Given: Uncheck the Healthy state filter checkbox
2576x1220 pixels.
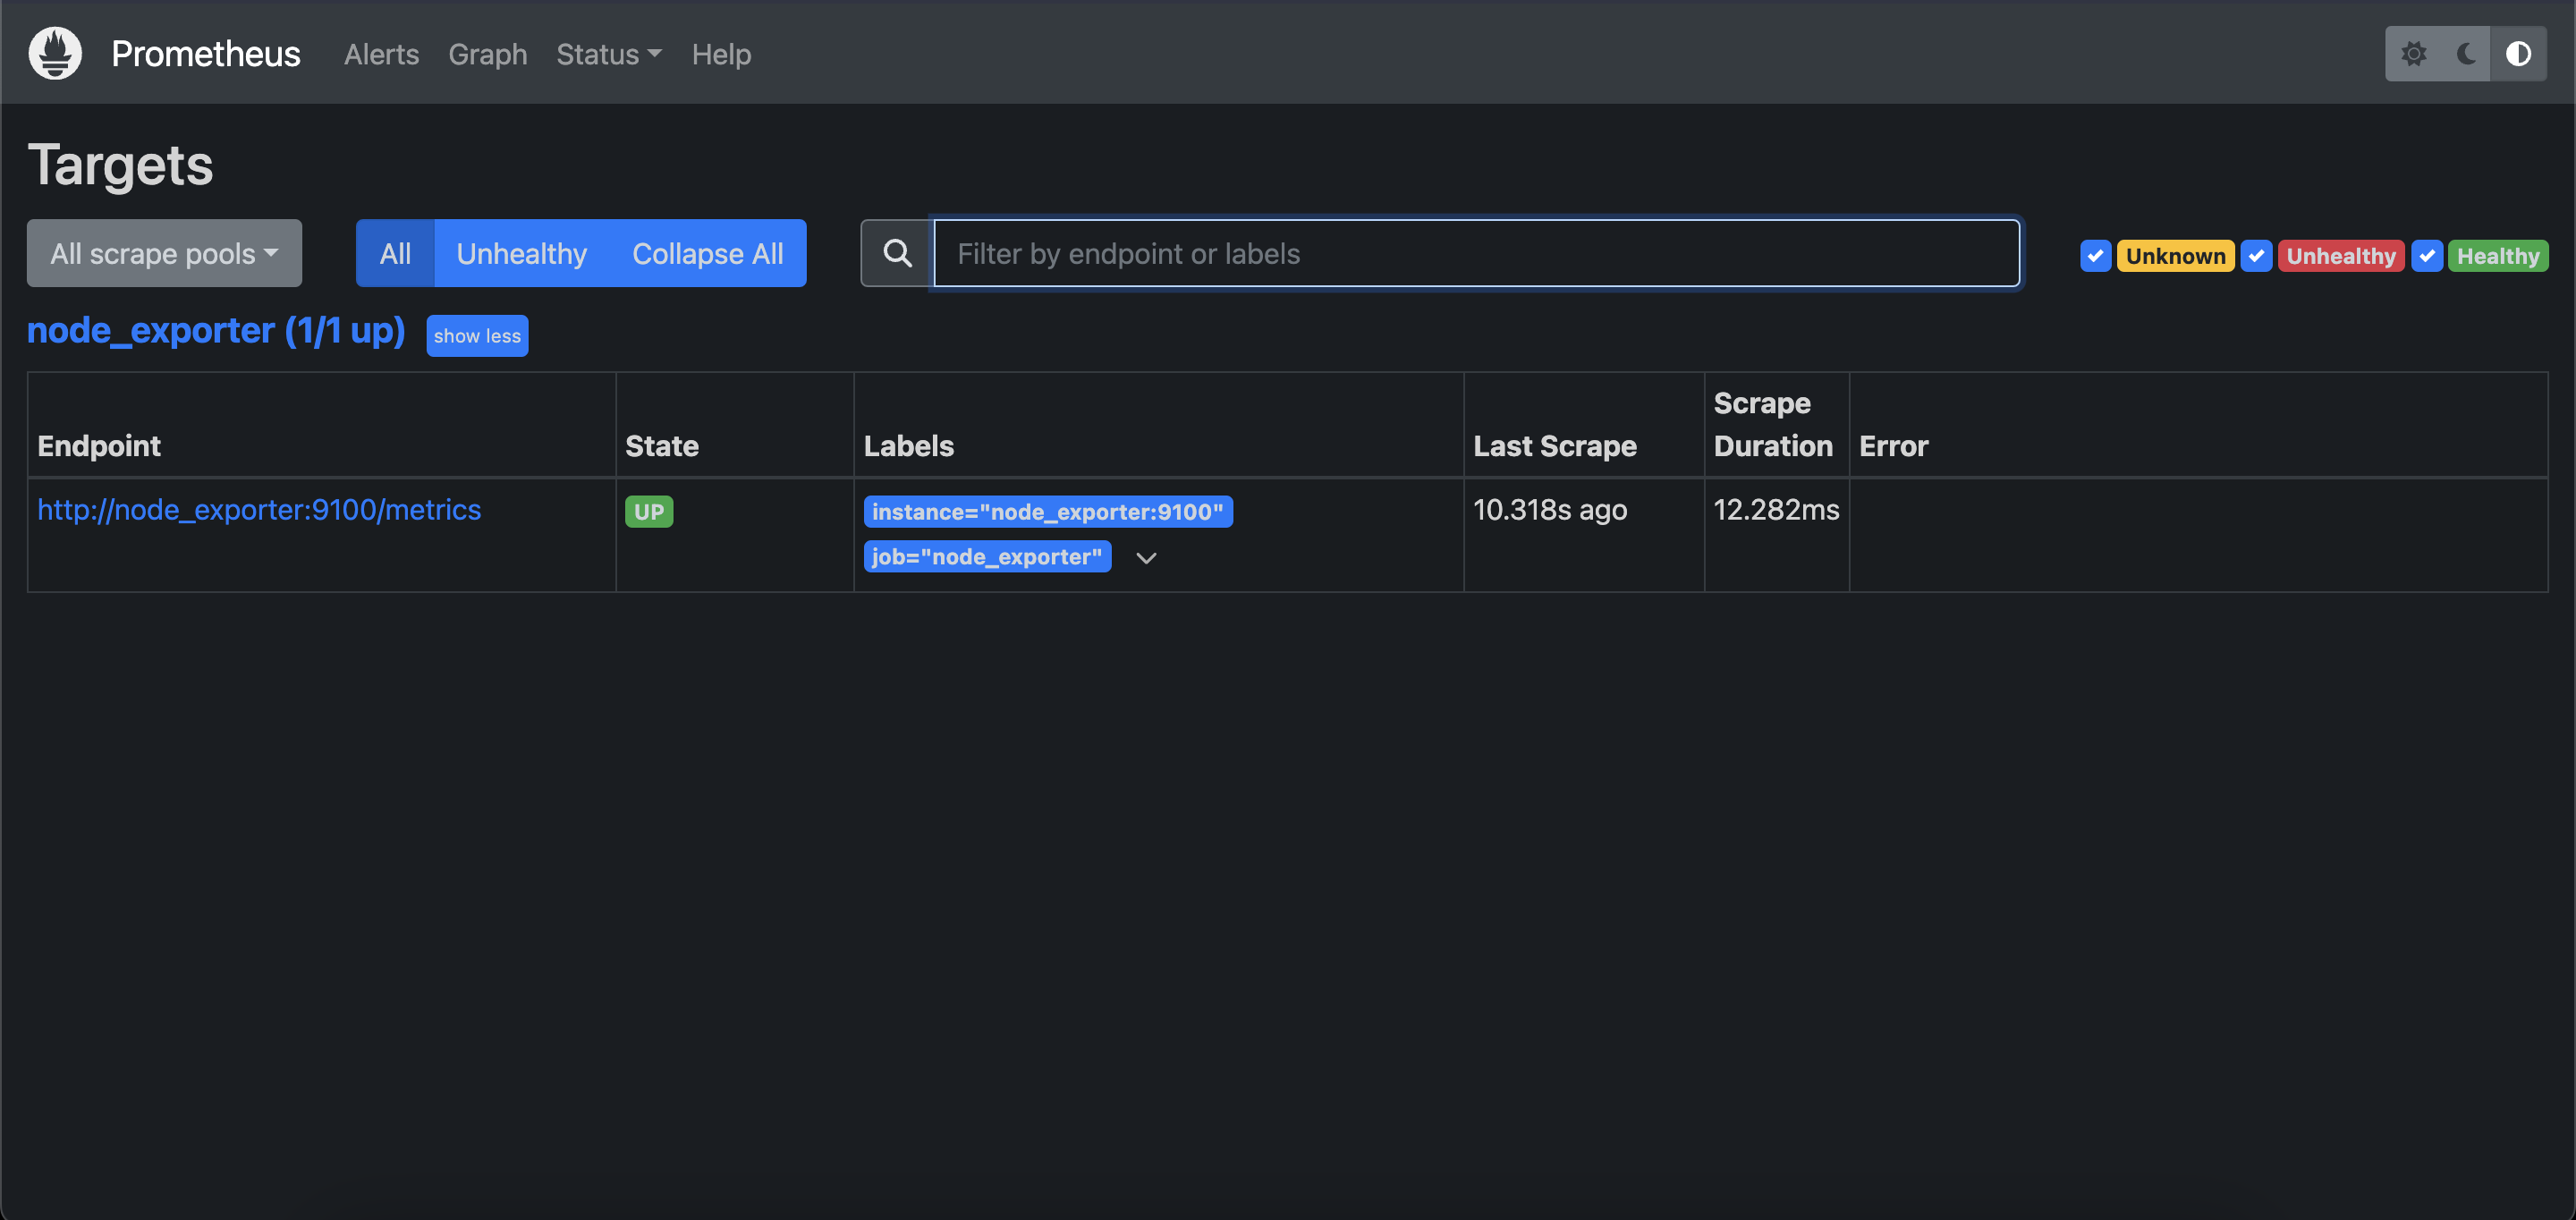Looking at the screenshot, I should 2427,256.
